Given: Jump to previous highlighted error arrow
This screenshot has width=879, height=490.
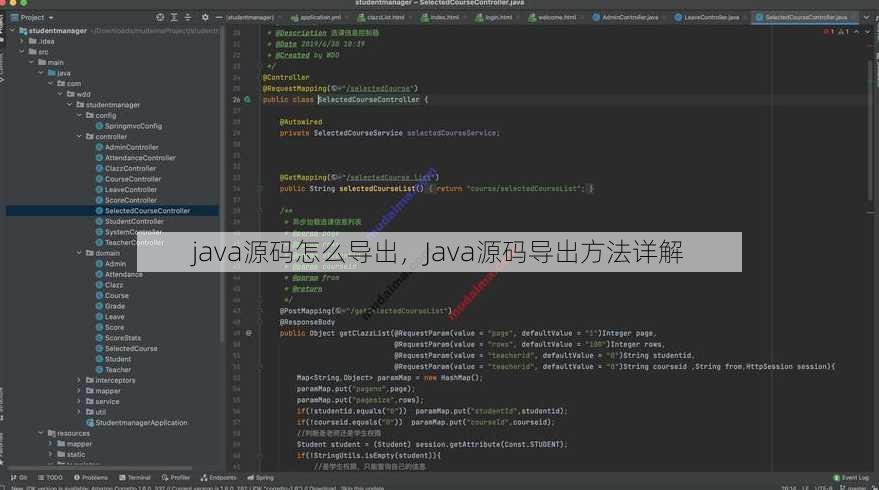Looking at the screenshot, I should point(856,32).
